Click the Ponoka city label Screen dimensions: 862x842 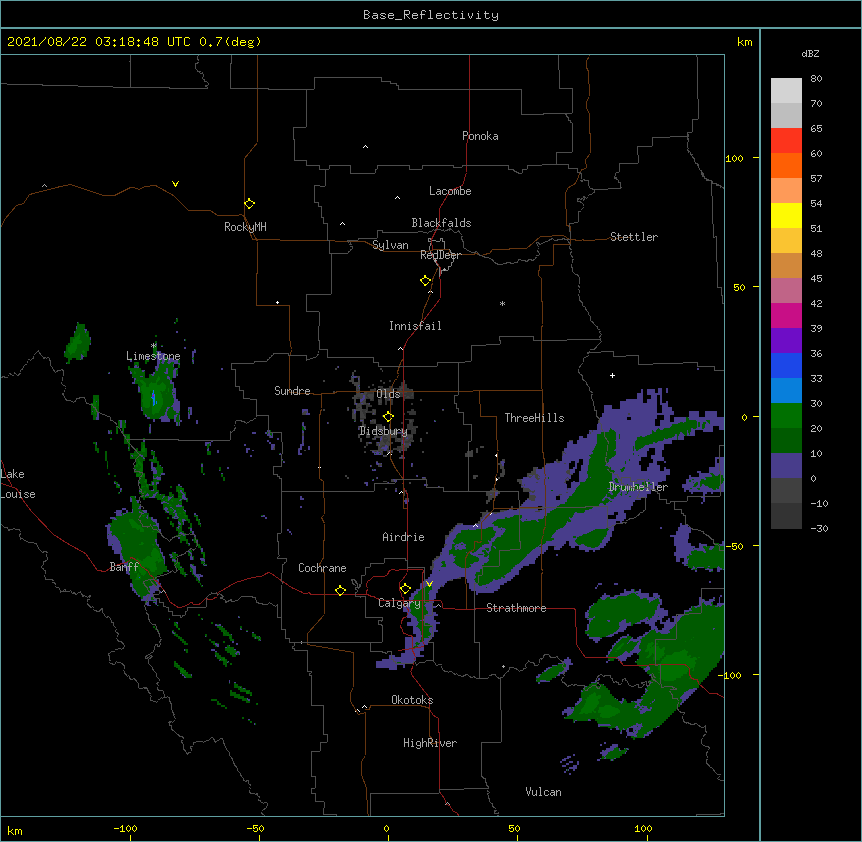480,136
